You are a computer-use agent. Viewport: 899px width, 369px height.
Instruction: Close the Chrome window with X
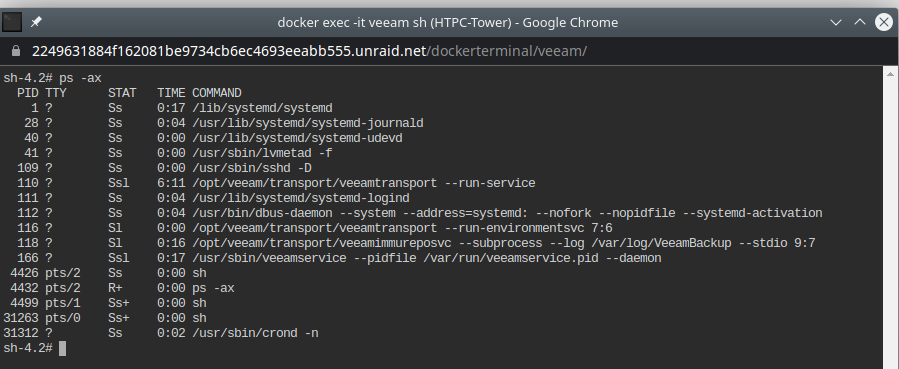(884, 22)
